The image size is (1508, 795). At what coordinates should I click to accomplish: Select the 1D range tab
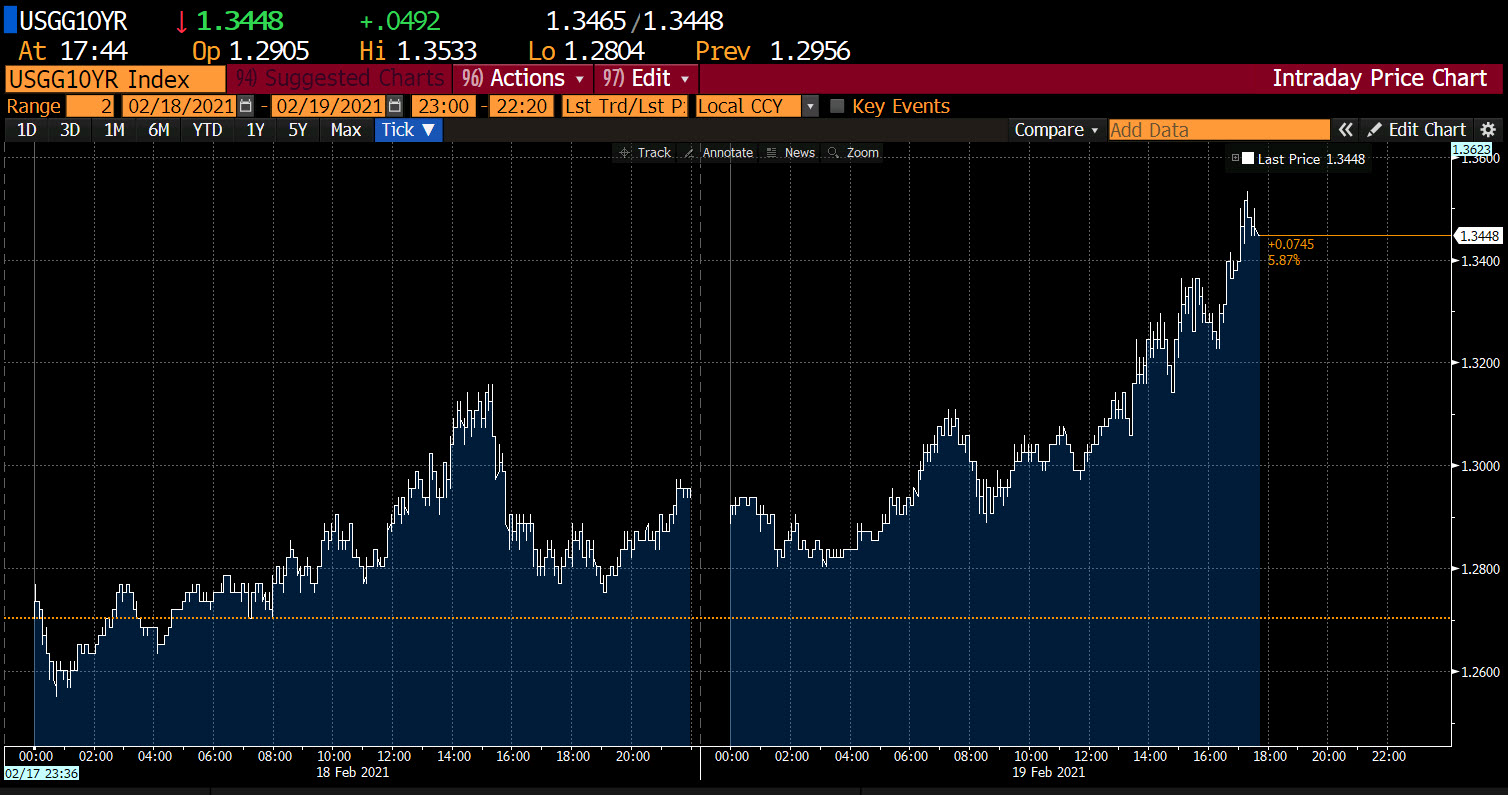[27, 130]
